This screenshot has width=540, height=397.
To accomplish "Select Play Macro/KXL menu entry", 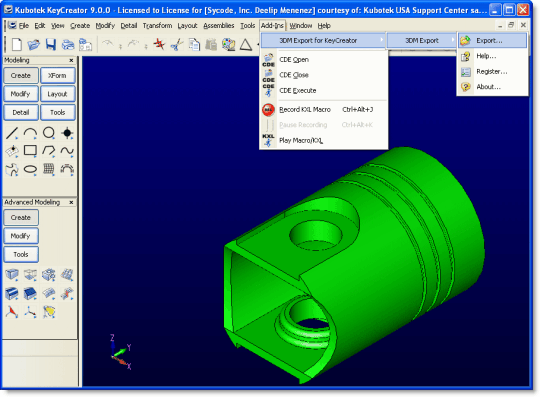I will (x=323, y=140).
